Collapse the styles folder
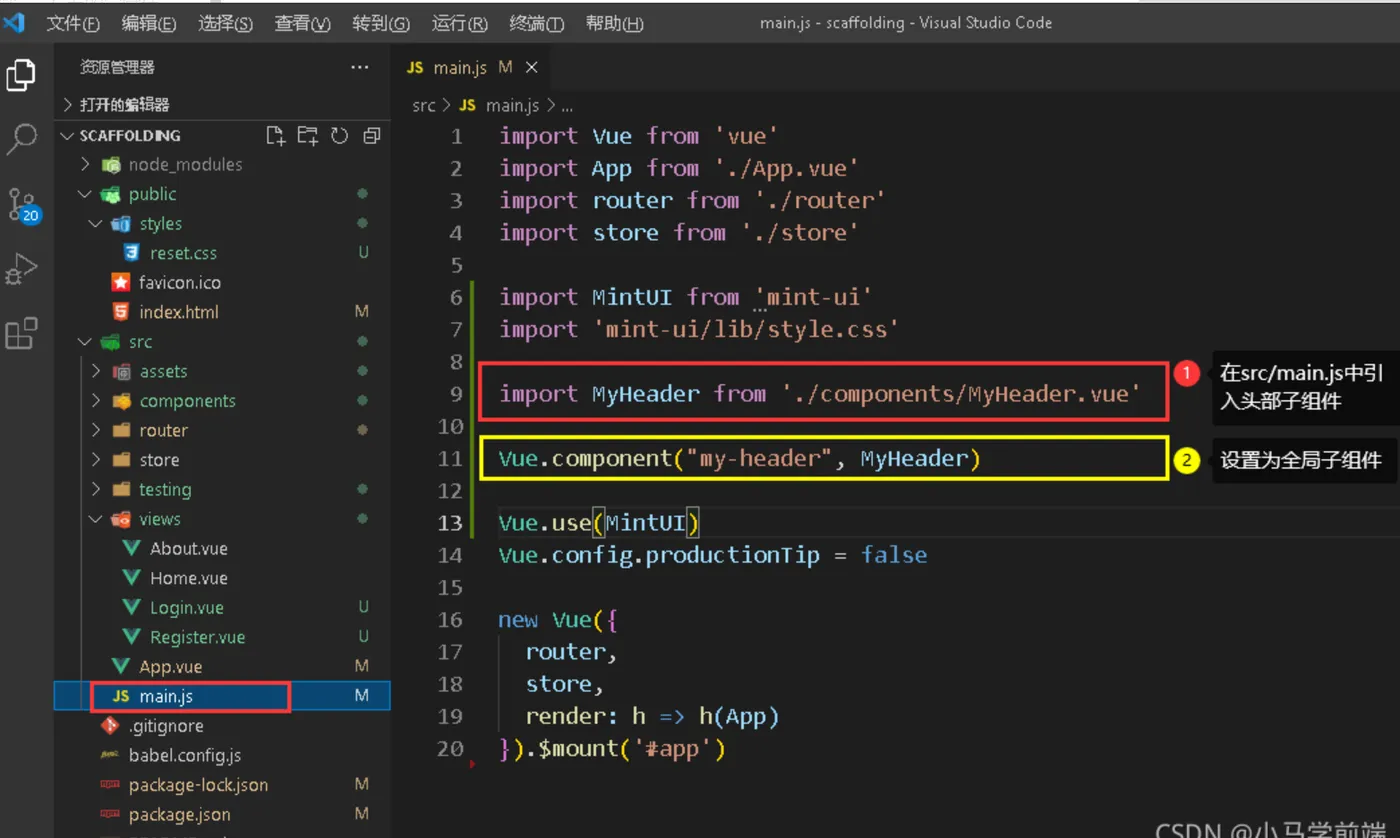The height and width of the screenshot is (838, 1400). [x=96, y=224]
